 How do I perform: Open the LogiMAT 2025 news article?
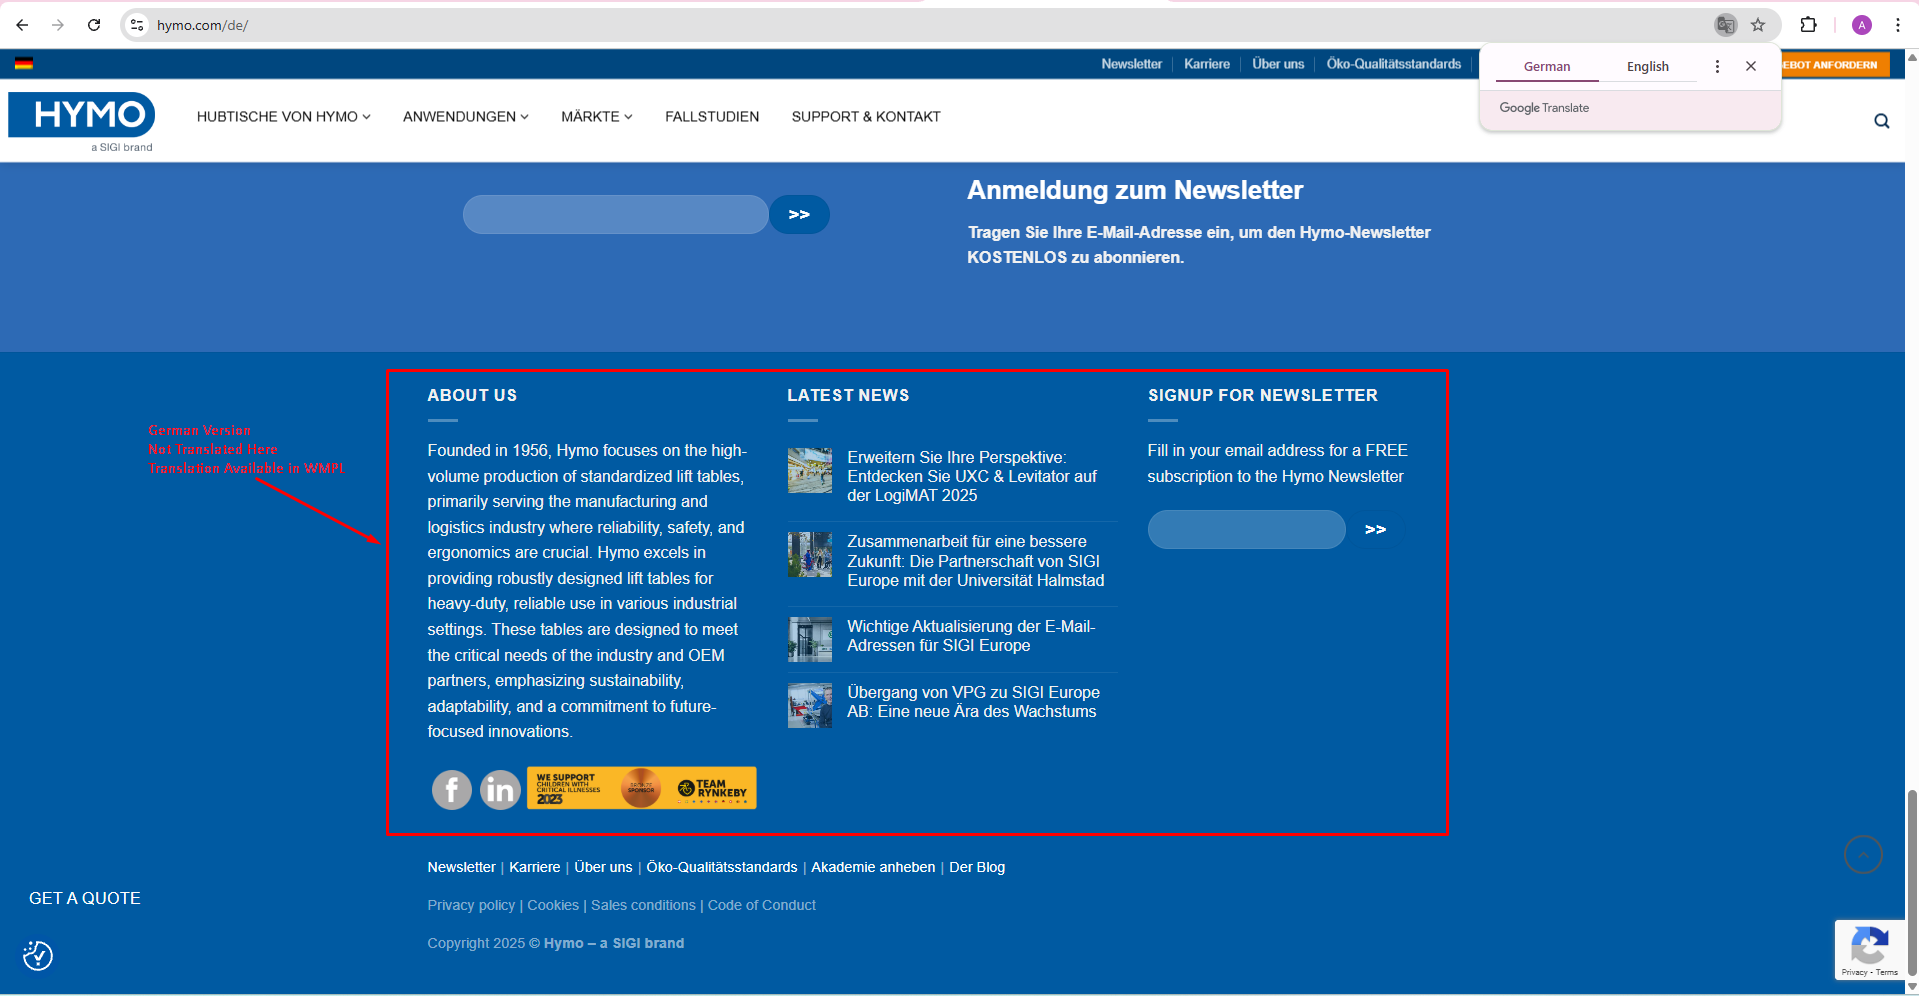point(972,476)
